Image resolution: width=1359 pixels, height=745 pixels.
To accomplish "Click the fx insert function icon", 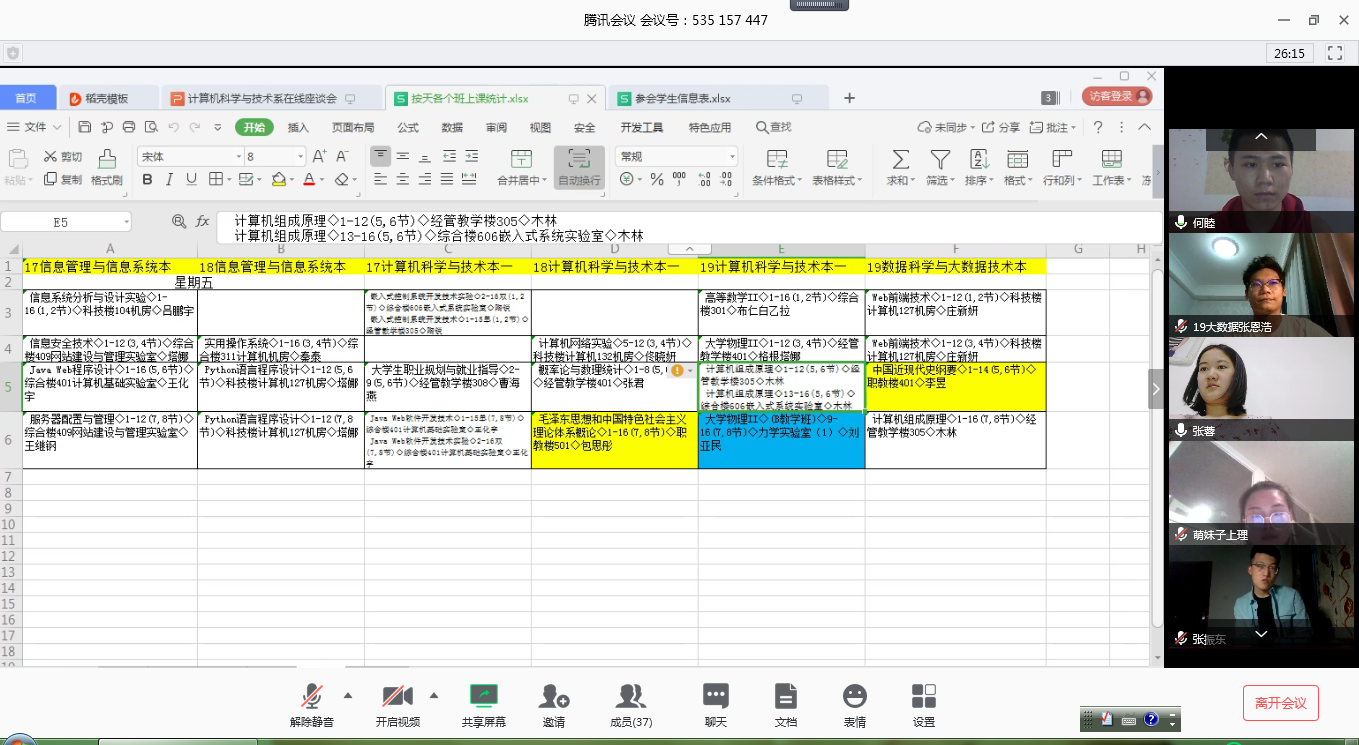I will [x=202, y=221].
